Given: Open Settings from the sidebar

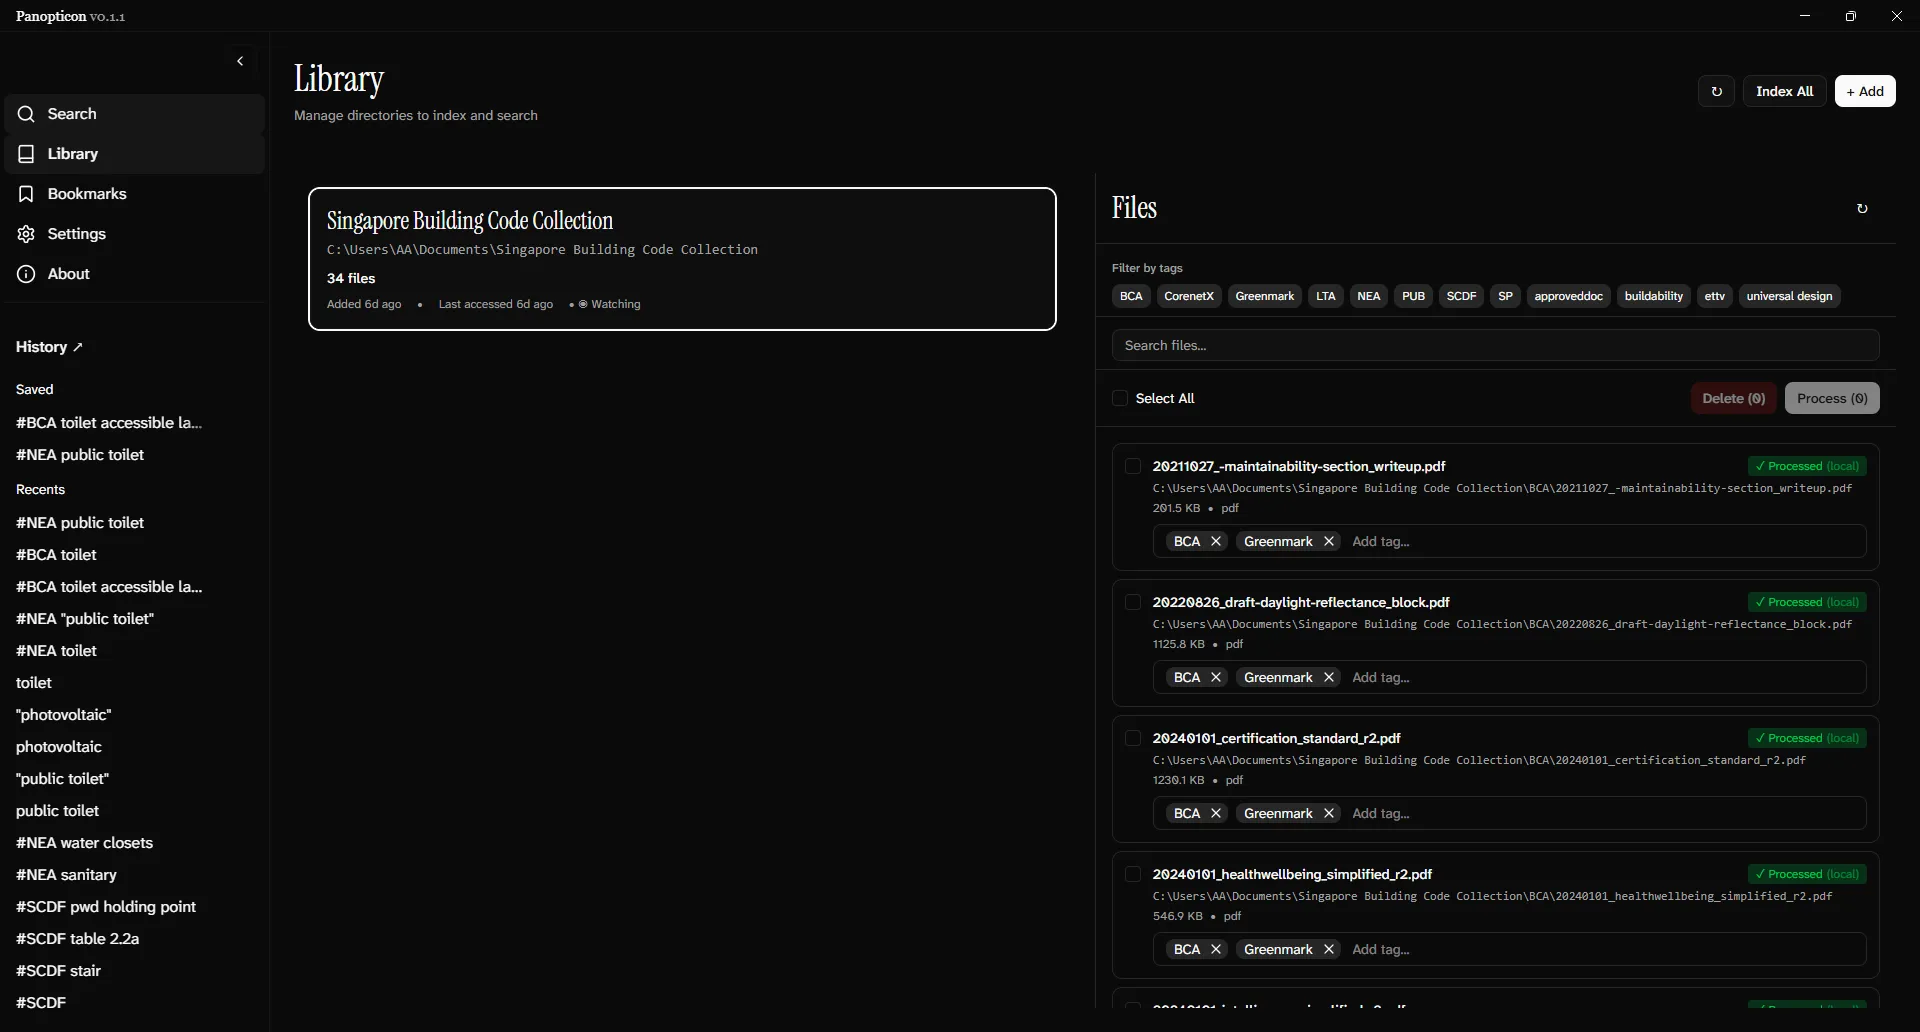Looking at the screenshot, I should (75, 233).
